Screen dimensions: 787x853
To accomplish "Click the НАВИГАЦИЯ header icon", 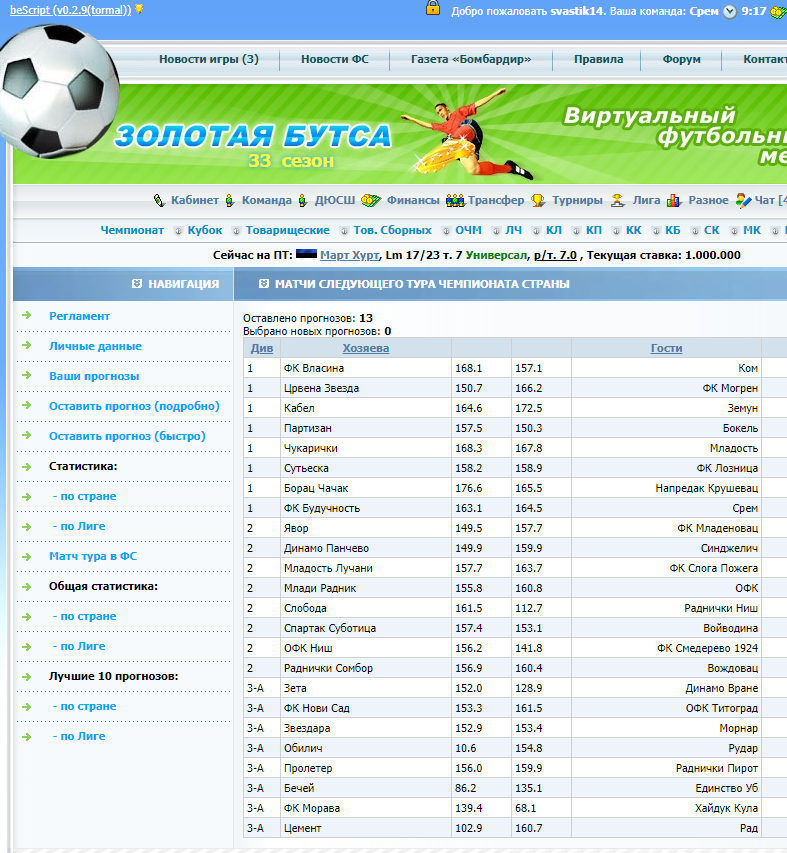I will click(x=137, y=283).
